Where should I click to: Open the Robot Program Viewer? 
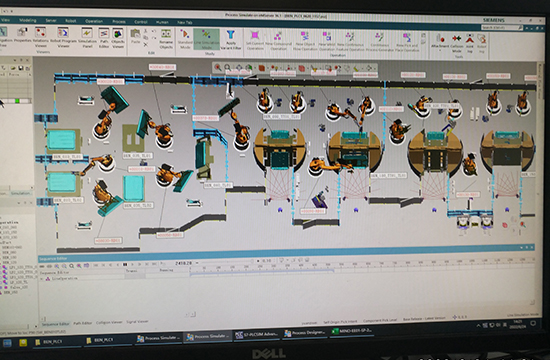[63, 38]
